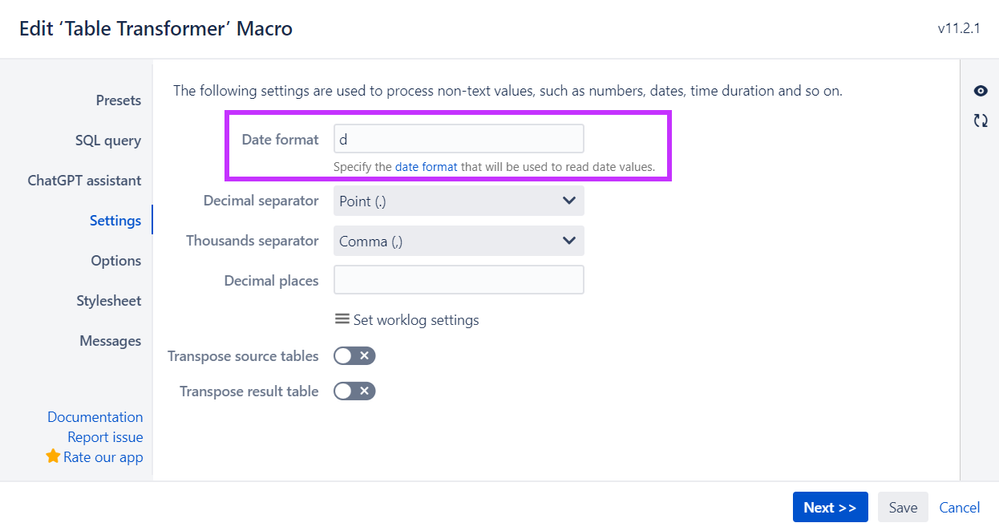
Task: Click the eye preview icon
Action: pyautogui.click(x=981, y=91)
